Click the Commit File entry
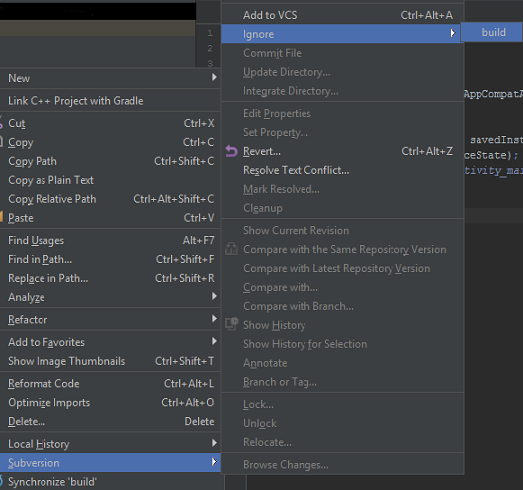523x490 pixels. pos(342,53)
